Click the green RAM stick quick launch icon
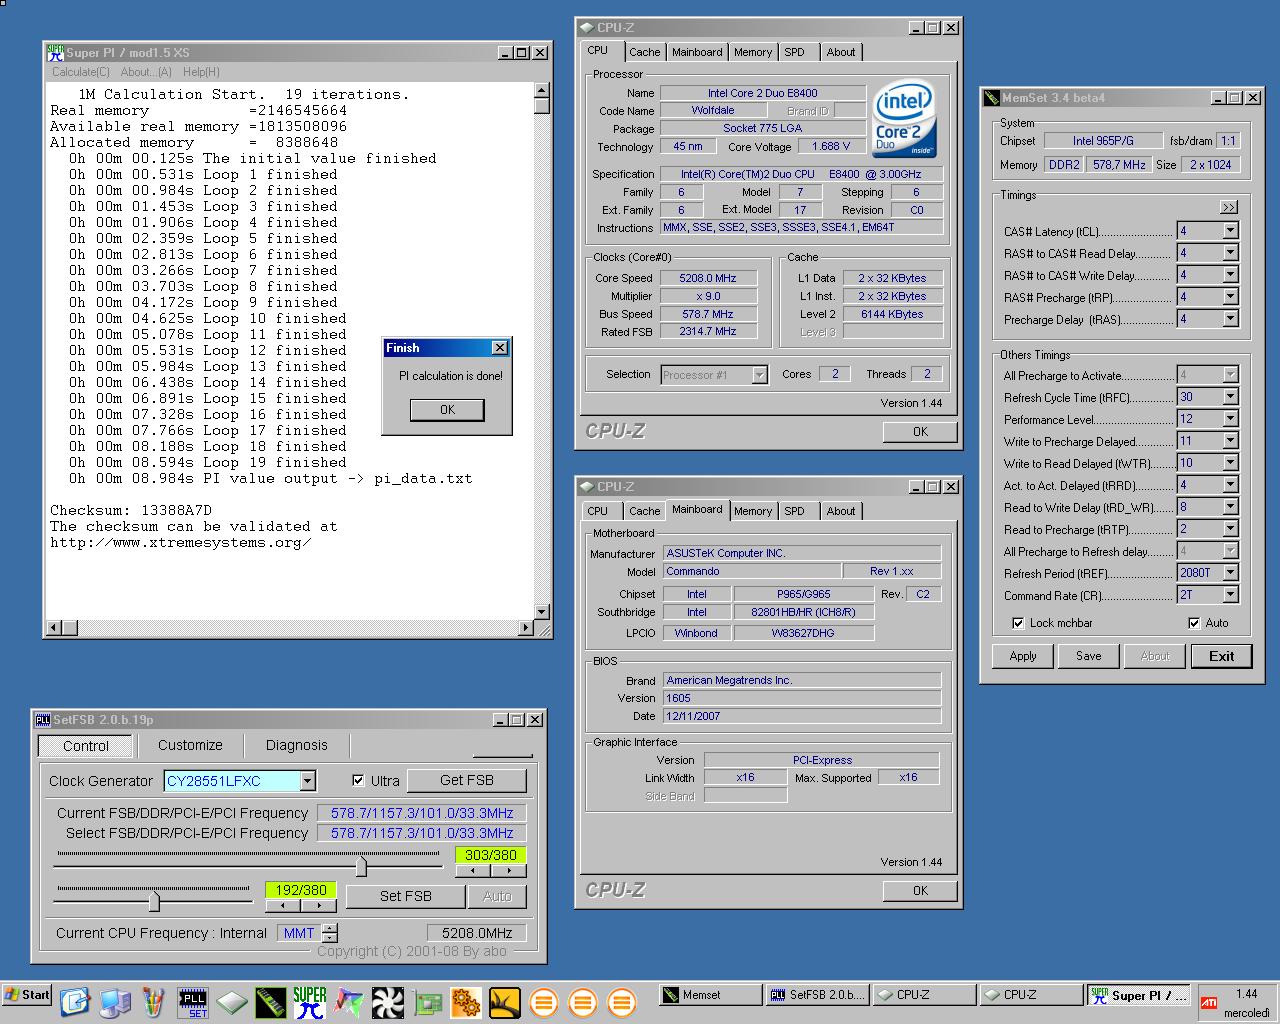 pyautogui.click(x=271, y=1002)
